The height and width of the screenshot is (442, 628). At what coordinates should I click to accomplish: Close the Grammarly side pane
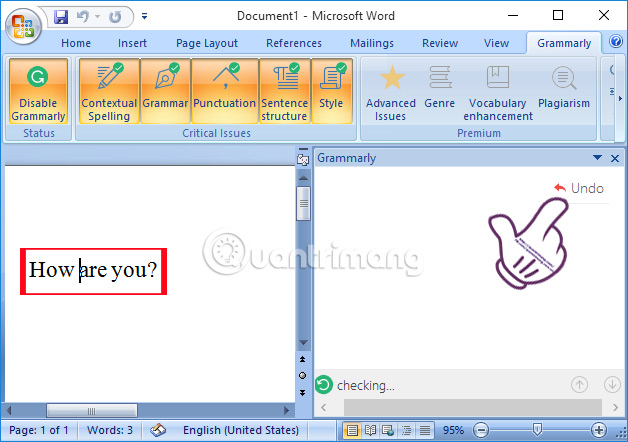click(615, 159)
